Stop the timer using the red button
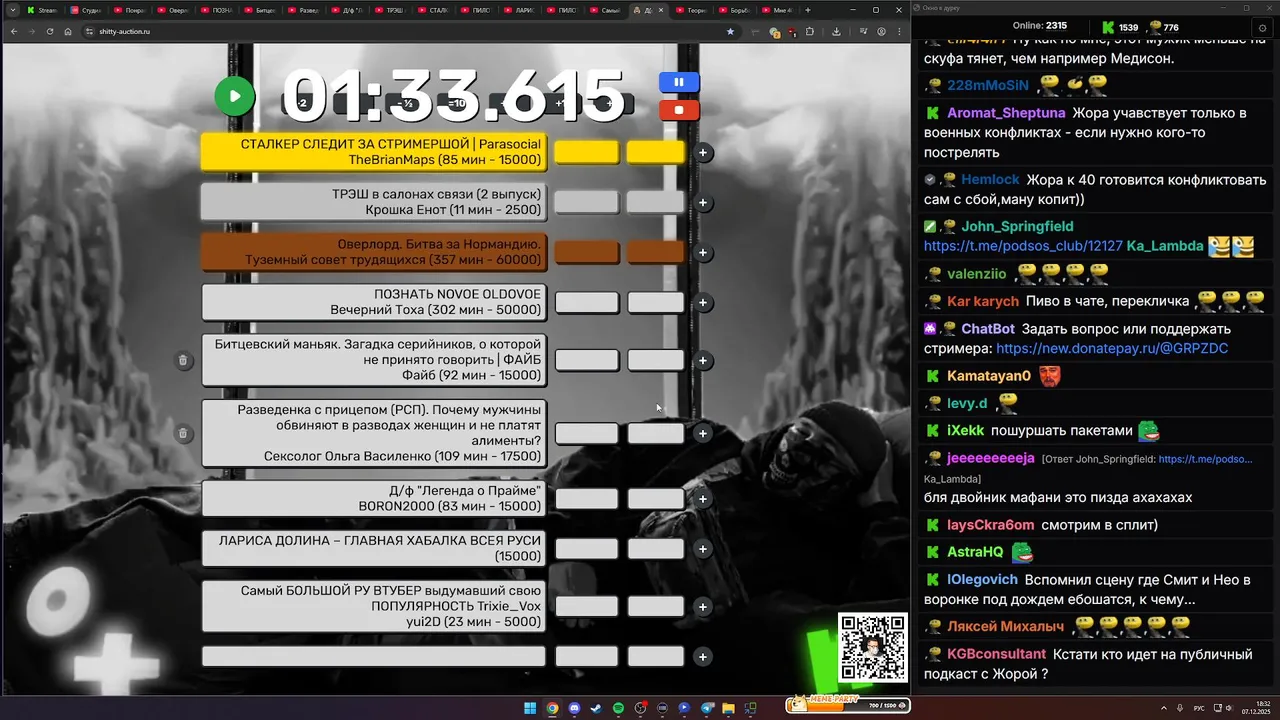Image resolution: width=1280 pixels, height=720 pixels. coord(679,110)
